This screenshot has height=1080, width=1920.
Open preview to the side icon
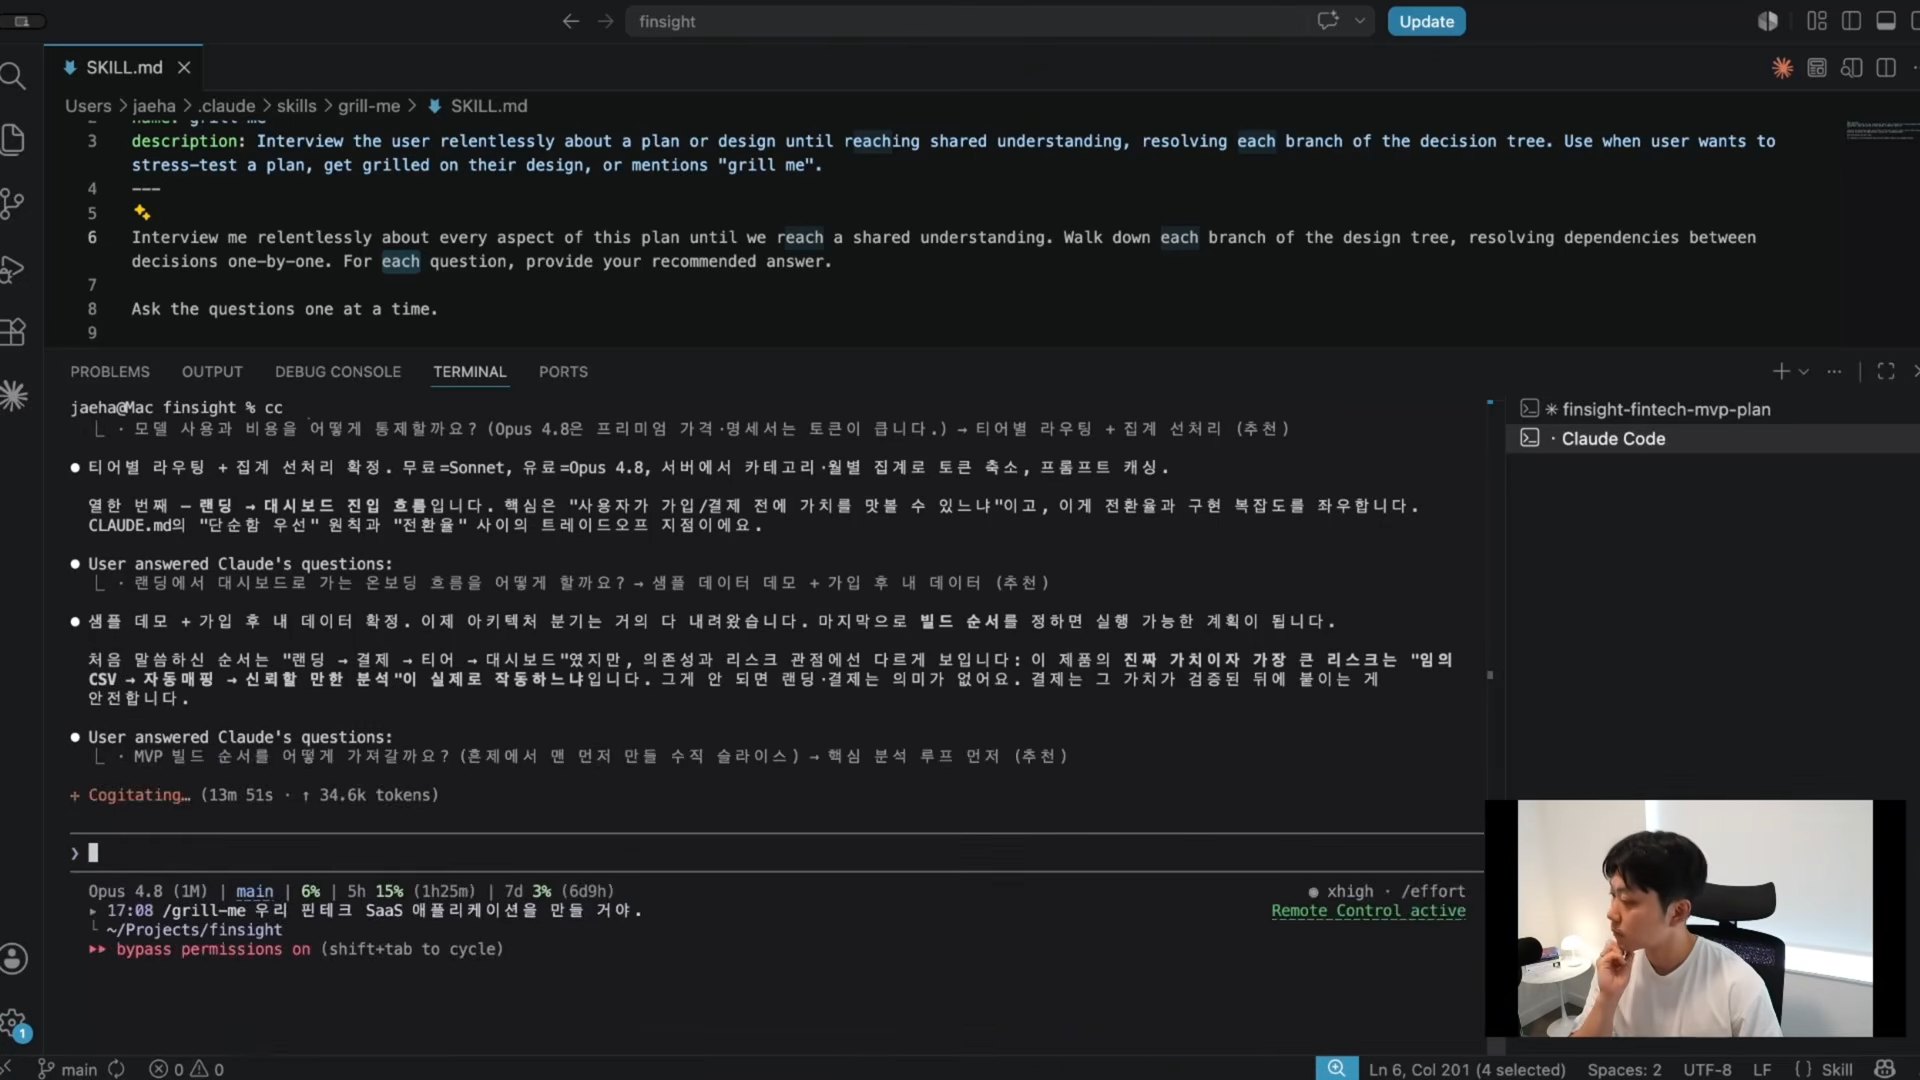(1851, 68)
